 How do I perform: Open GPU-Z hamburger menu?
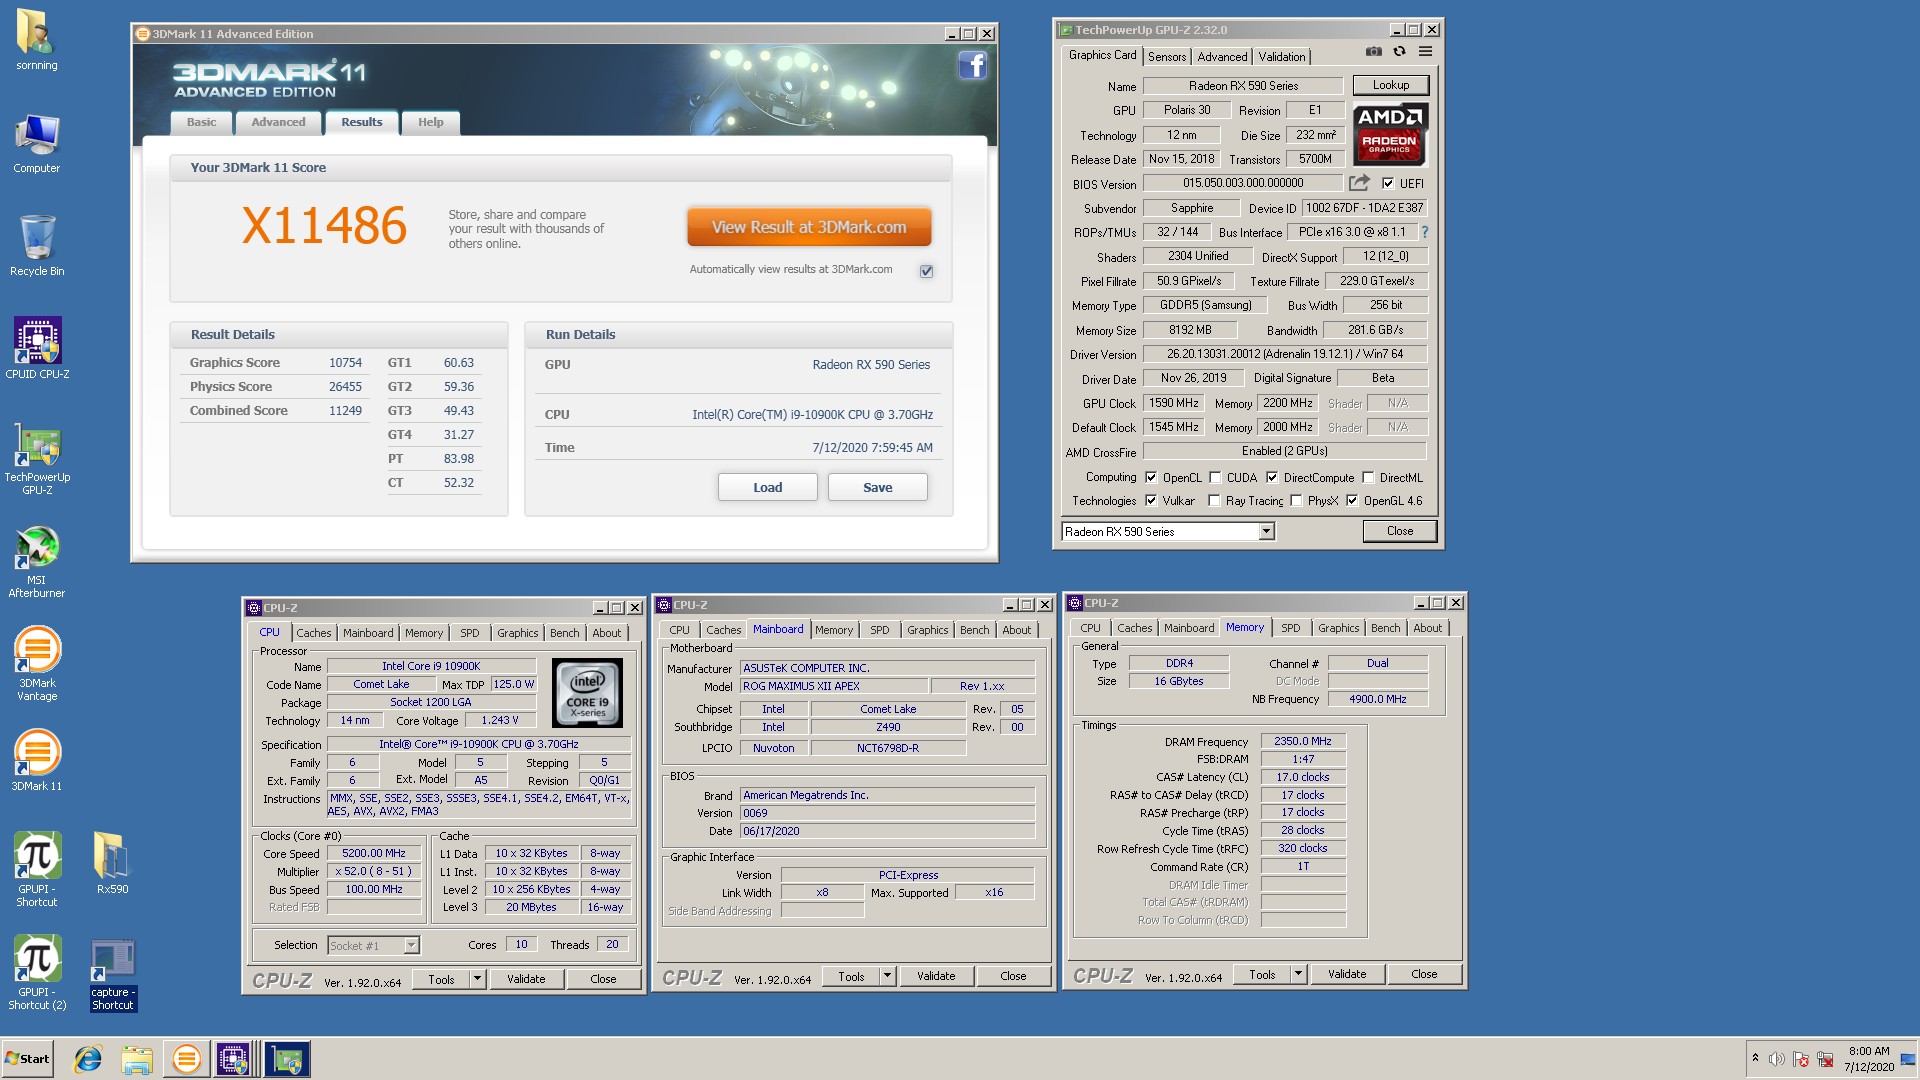coord(1425,52)
